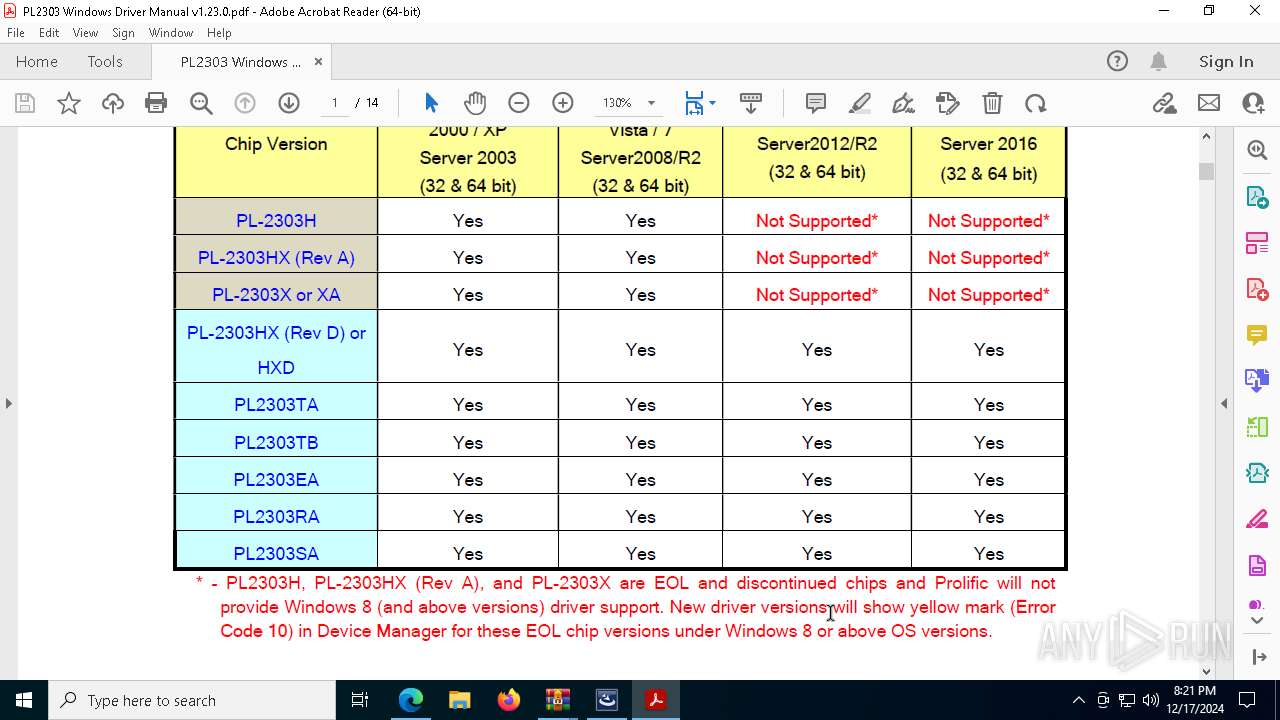Select the PL-2303HX (Rev A) cell
Screen dimensions: 1280x720
(x=276, y=258)
